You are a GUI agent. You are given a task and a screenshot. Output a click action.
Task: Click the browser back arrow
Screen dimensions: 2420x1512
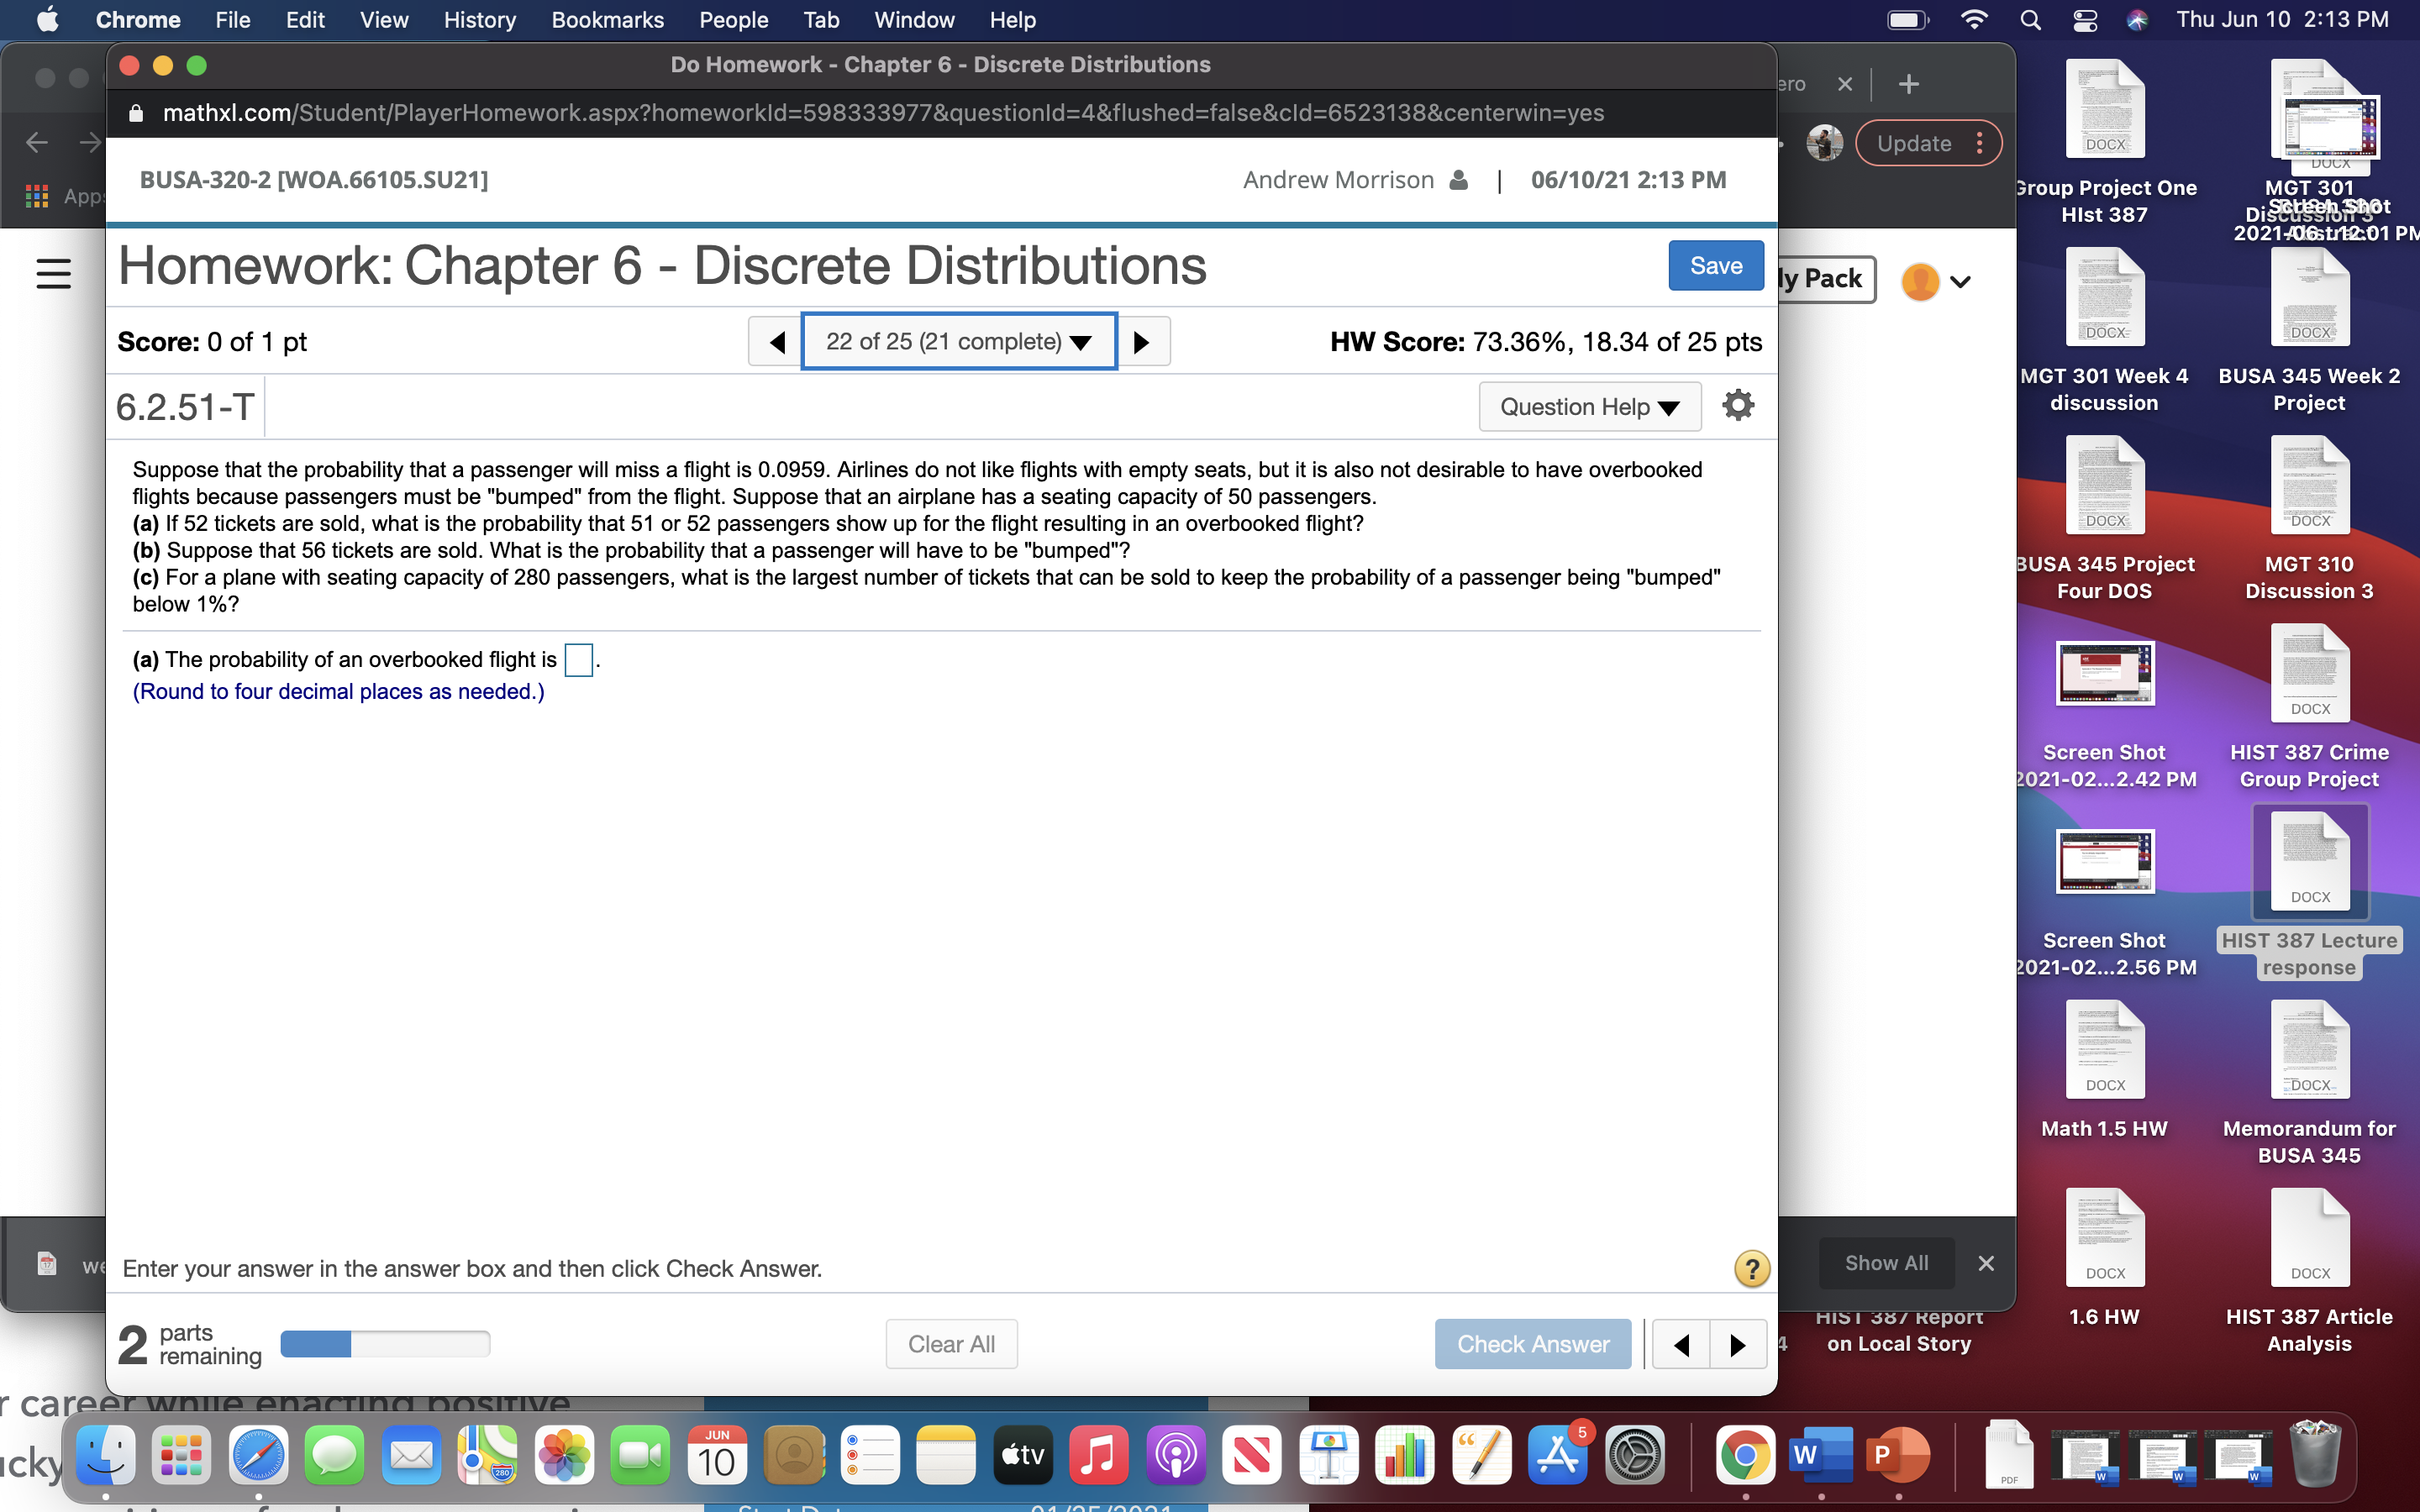(36, 143)
